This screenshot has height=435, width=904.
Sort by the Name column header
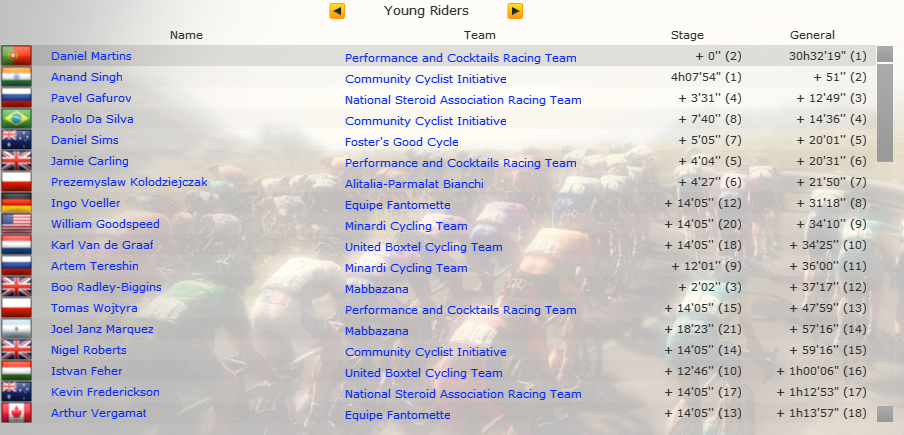(186, 35)
